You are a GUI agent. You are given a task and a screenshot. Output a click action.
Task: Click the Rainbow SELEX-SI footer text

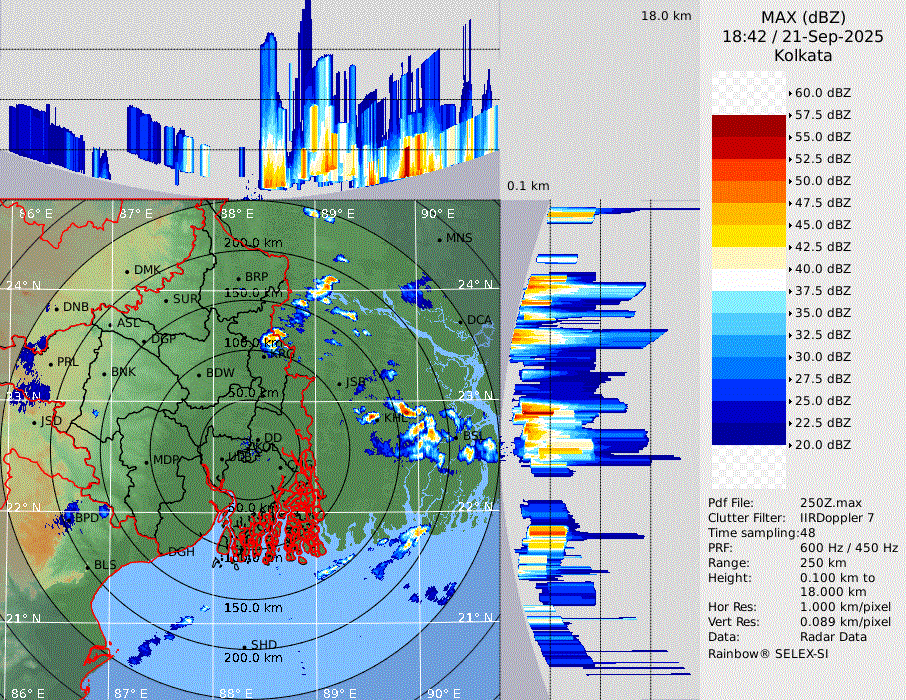click(768, 654)
